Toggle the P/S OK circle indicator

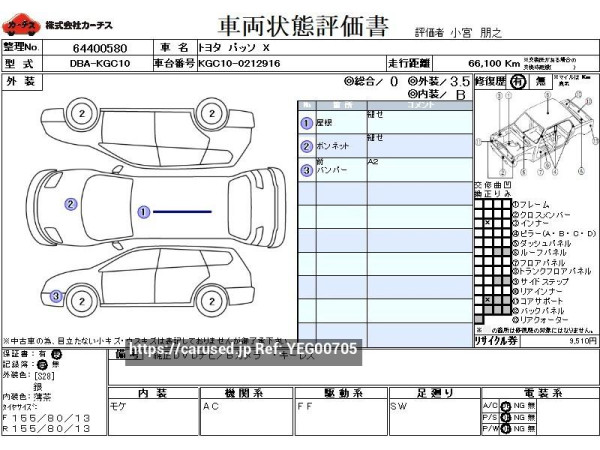click(506, 417)
